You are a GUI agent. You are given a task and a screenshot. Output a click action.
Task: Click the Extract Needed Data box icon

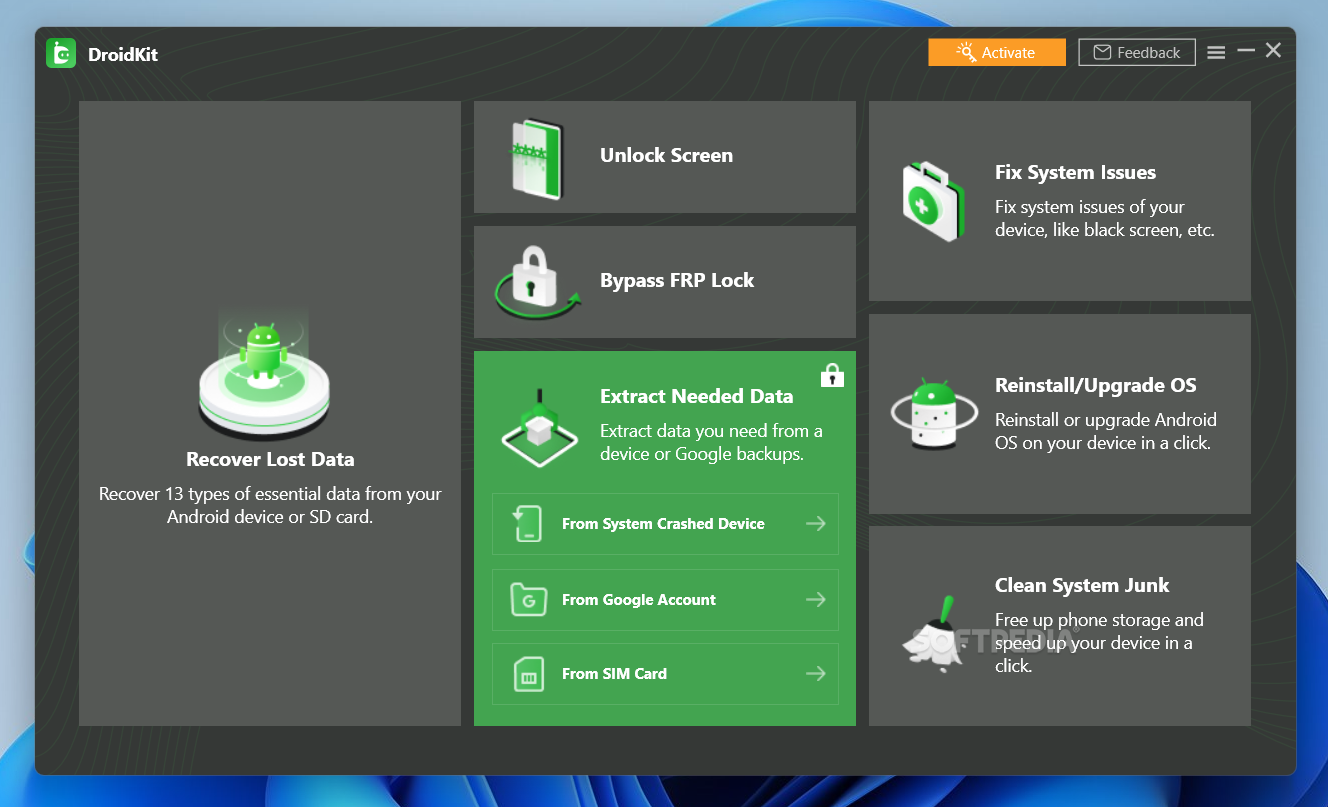pos(540,427)
